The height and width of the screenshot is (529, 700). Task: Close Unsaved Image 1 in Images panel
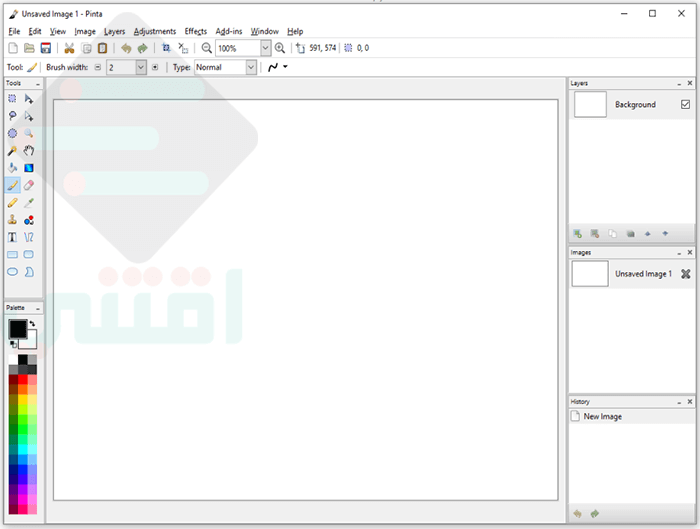(686, 274)
